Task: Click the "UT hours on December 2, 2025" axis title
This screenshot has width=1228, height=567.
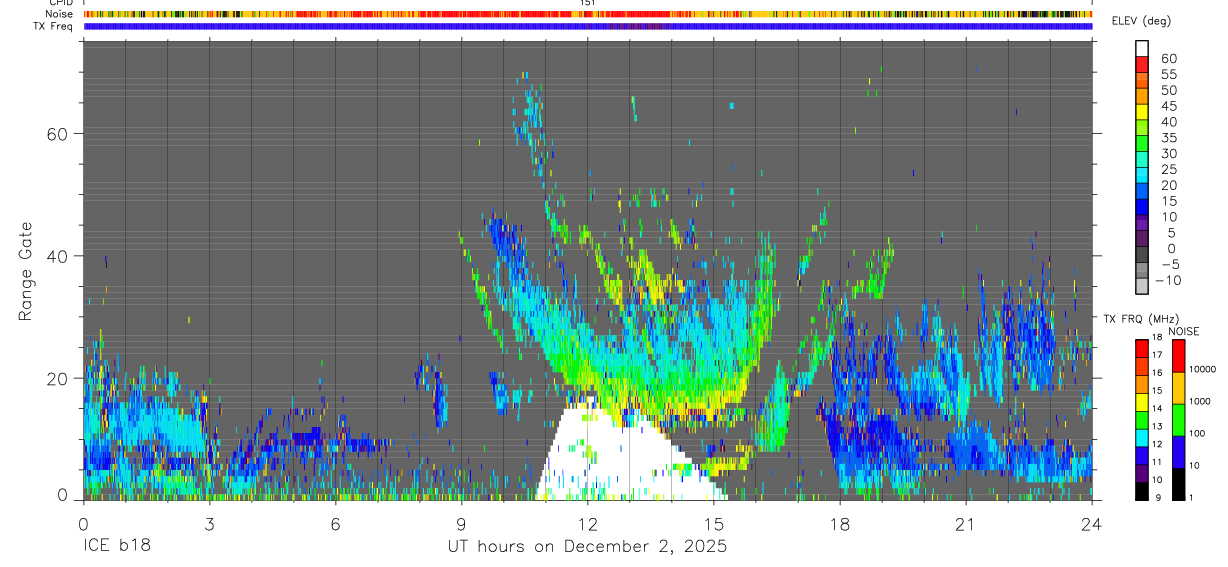Action: (587, 547)
